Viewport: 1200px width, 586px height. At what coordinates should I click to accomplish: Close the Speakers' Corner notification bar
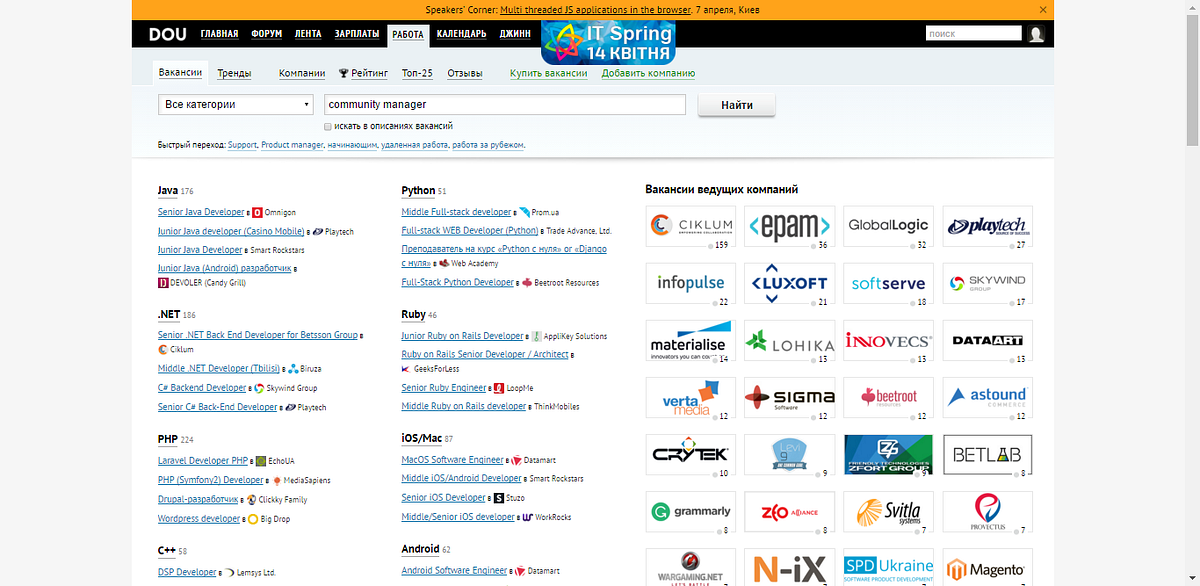pyautogui.click(x=1044, y=9)
